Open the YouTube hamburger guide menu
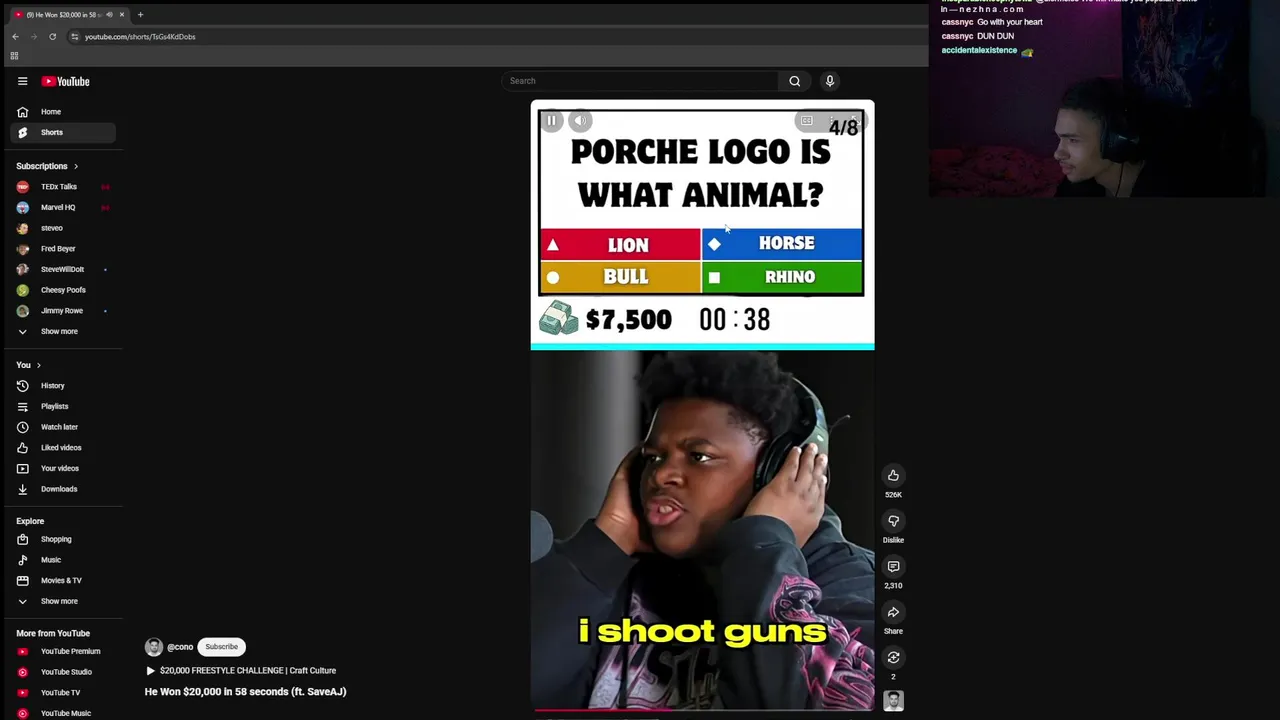1280x720 pixels. click(x=22, y=81)
